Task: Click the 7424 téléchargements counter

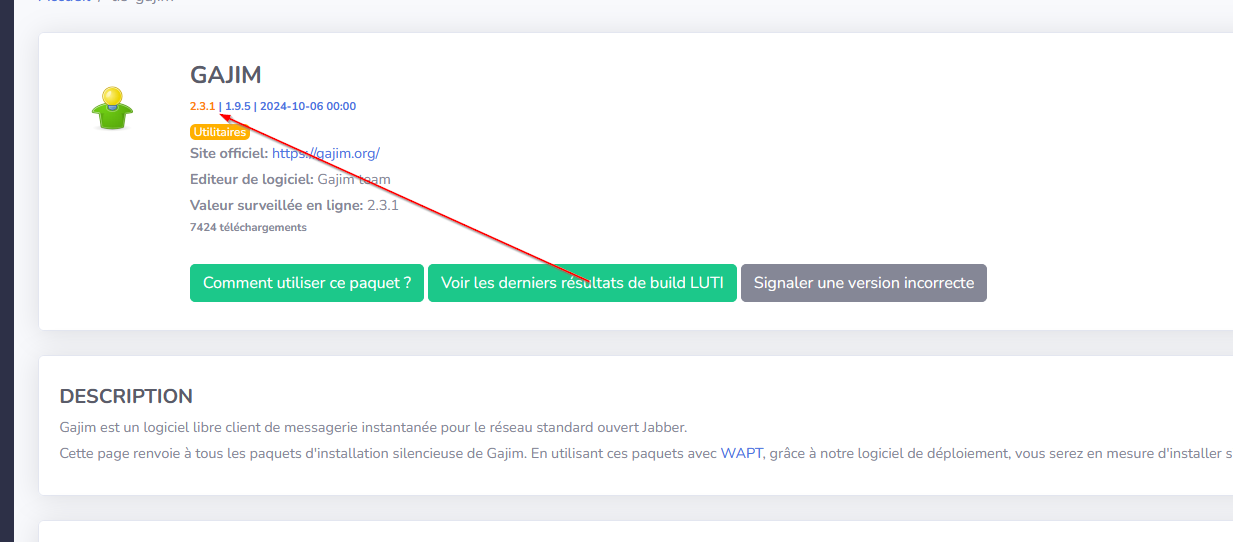Action: 248,227
